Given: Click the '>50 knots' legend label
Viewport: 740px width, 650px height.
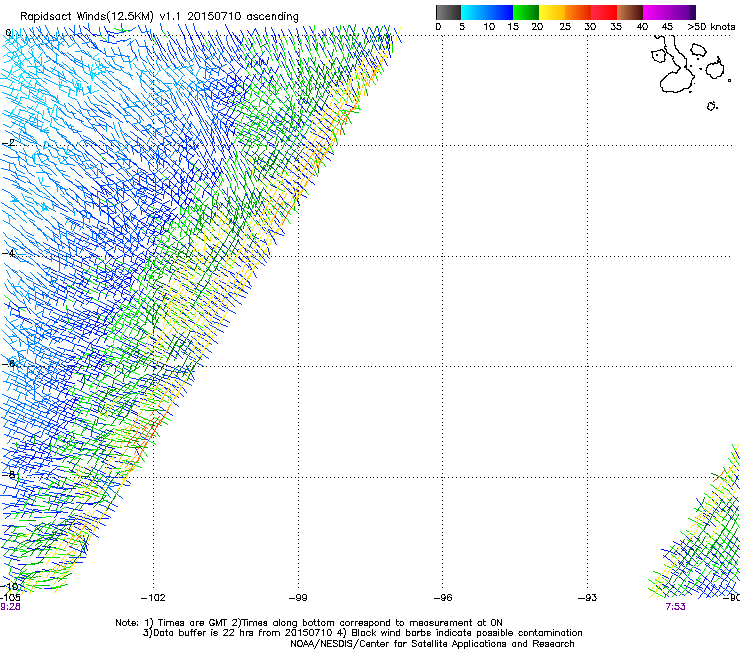Looking at the screenshot, I should pyautogui.click(x=711, y=27).
